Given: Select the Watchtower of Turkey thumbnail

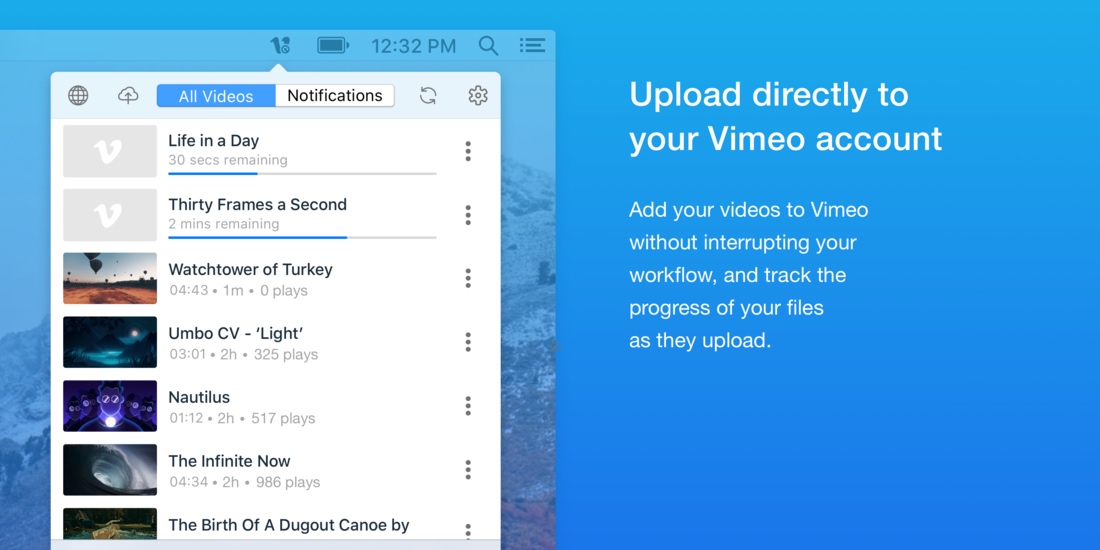Looking at the screenshot, I should pos(110,278).
